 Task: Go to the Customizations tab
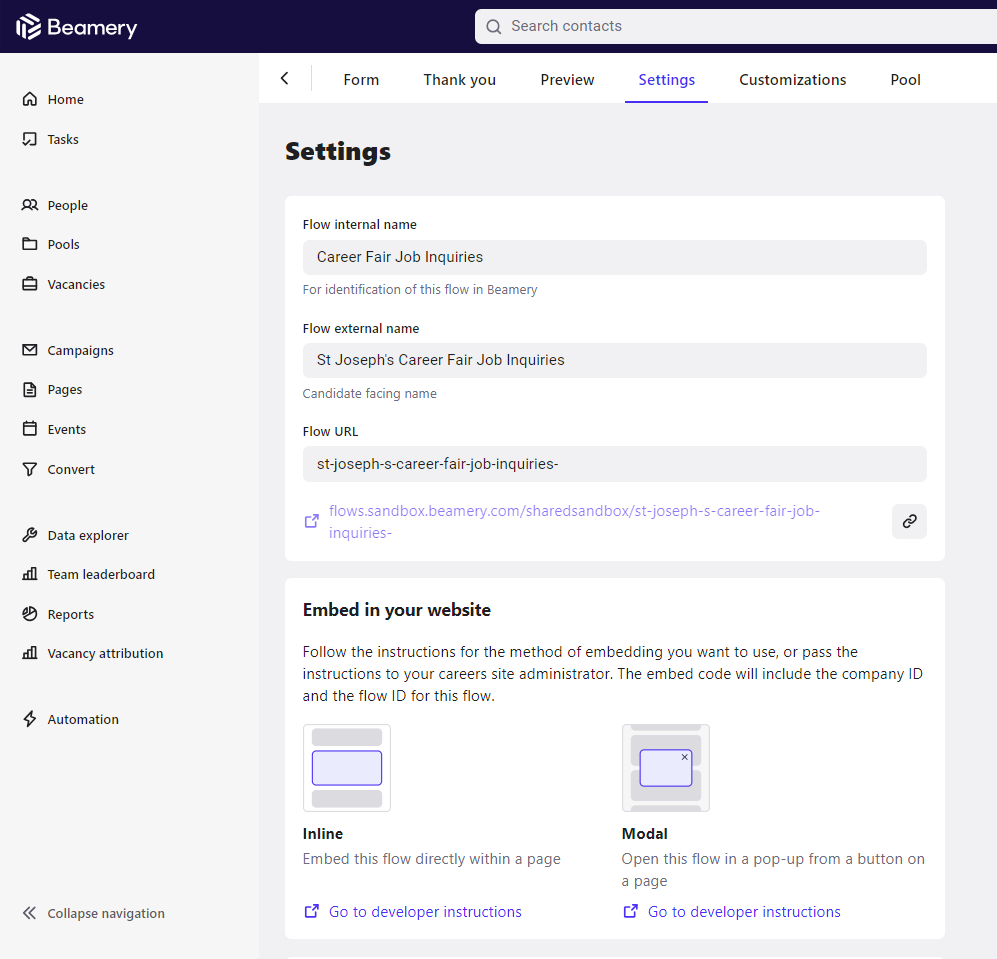[792, 80]
